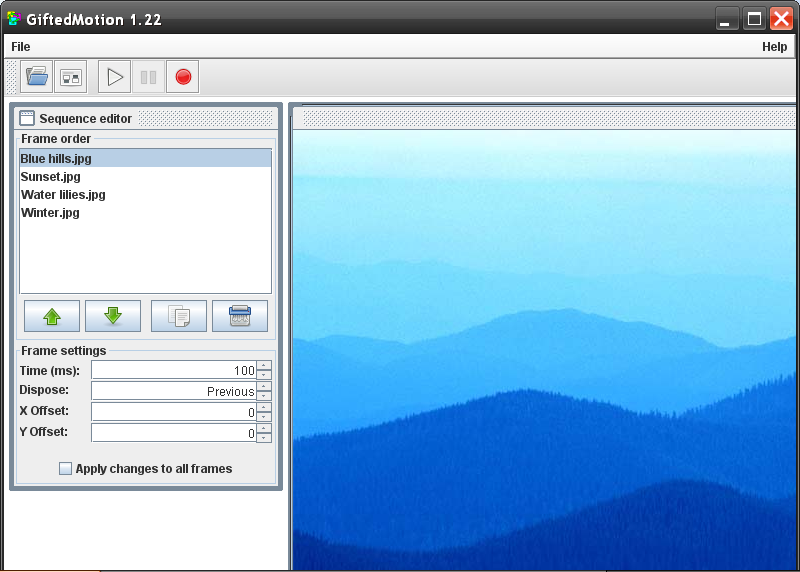Open the Help menu

pos(774,46)
